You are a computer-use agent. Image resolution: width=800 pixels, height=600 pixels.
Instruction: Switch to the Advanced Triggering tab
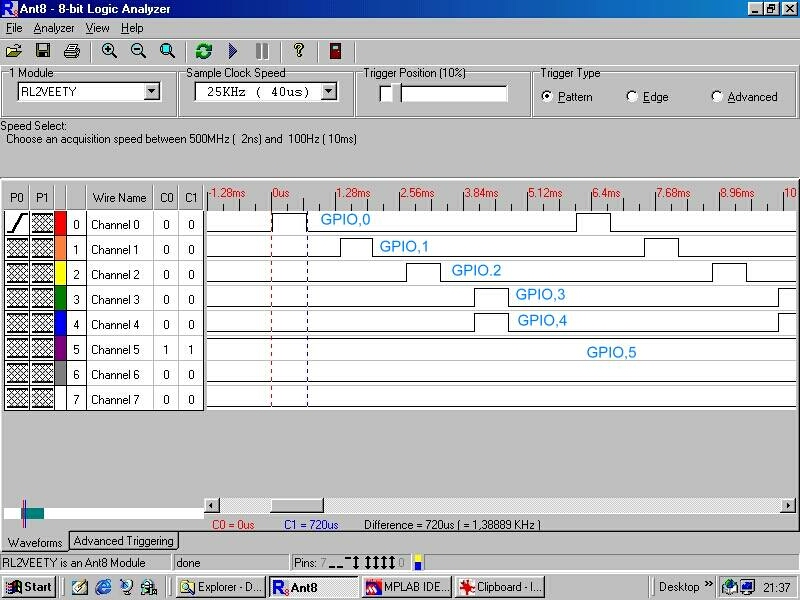click(x=123, y=541)
